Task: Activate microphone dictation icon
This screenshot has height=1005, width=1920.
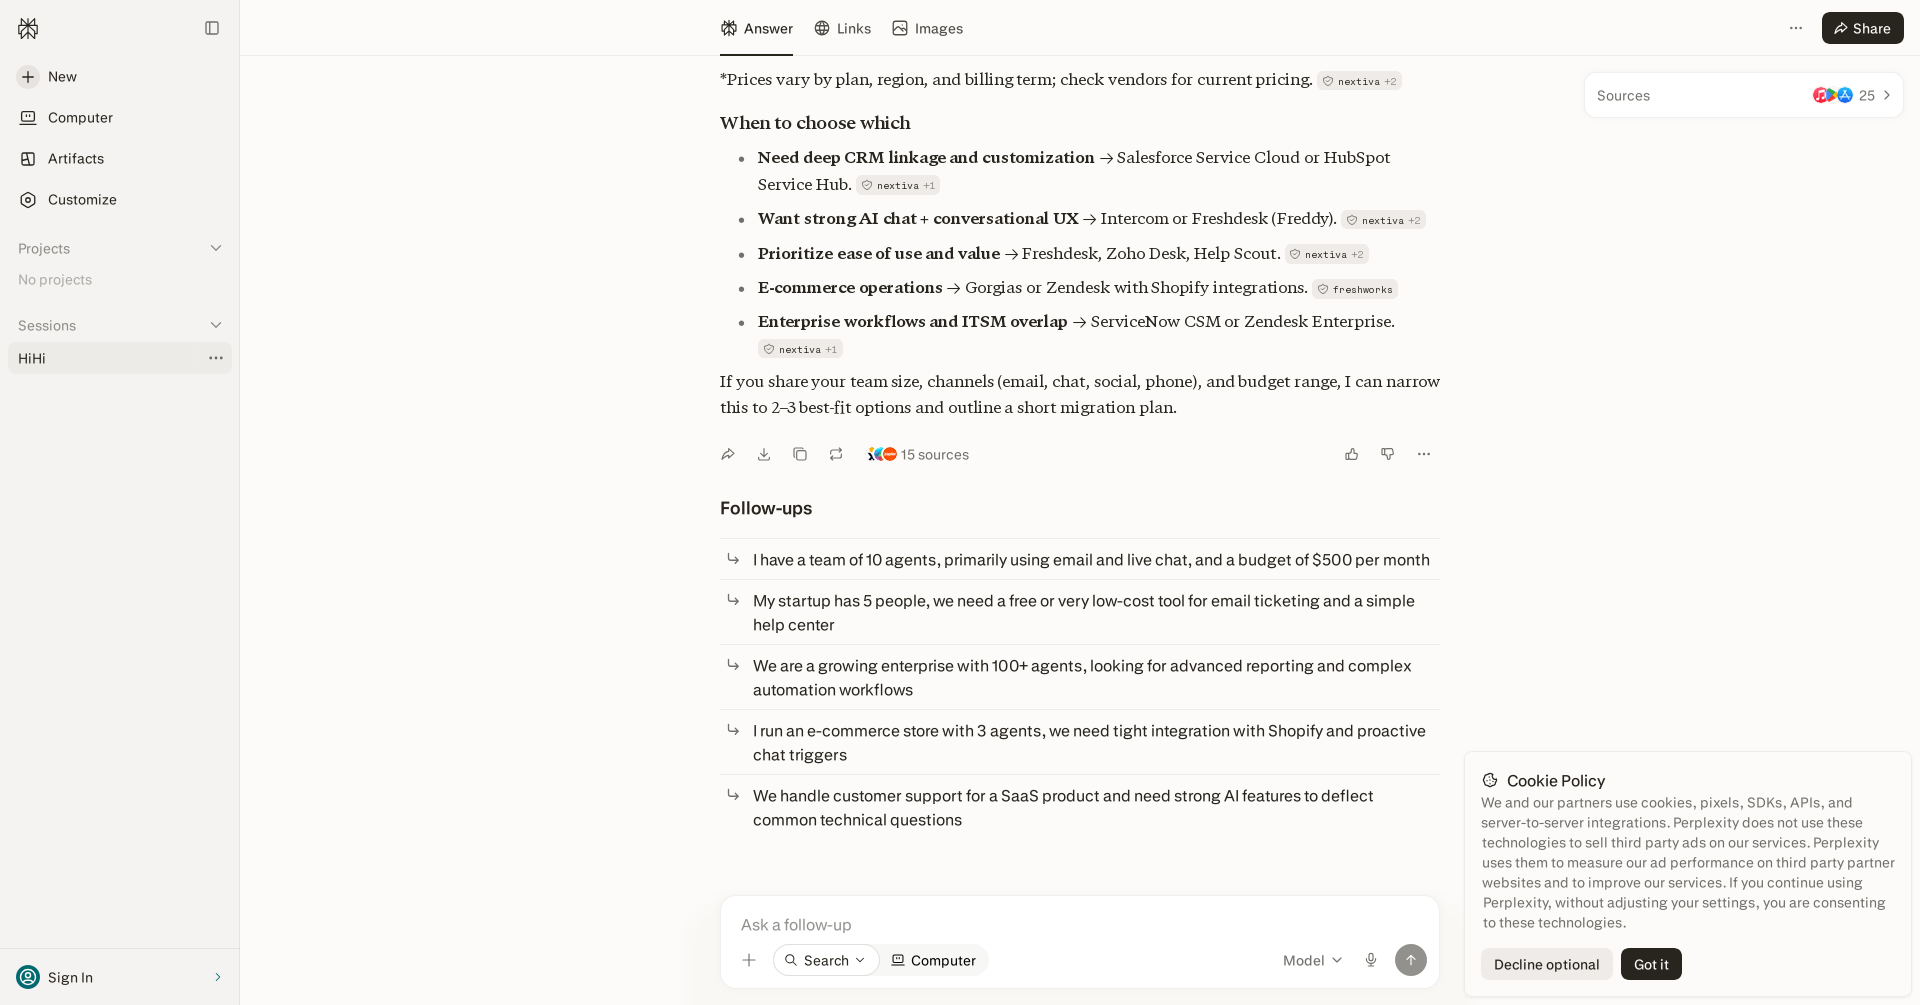Action: tap(1371, 960)
